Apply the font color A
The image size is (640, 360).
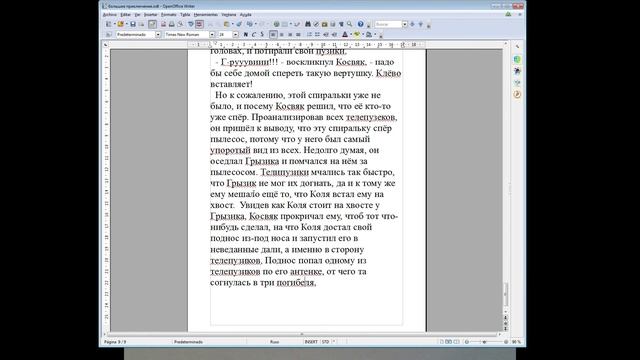(x=345, y=35)
